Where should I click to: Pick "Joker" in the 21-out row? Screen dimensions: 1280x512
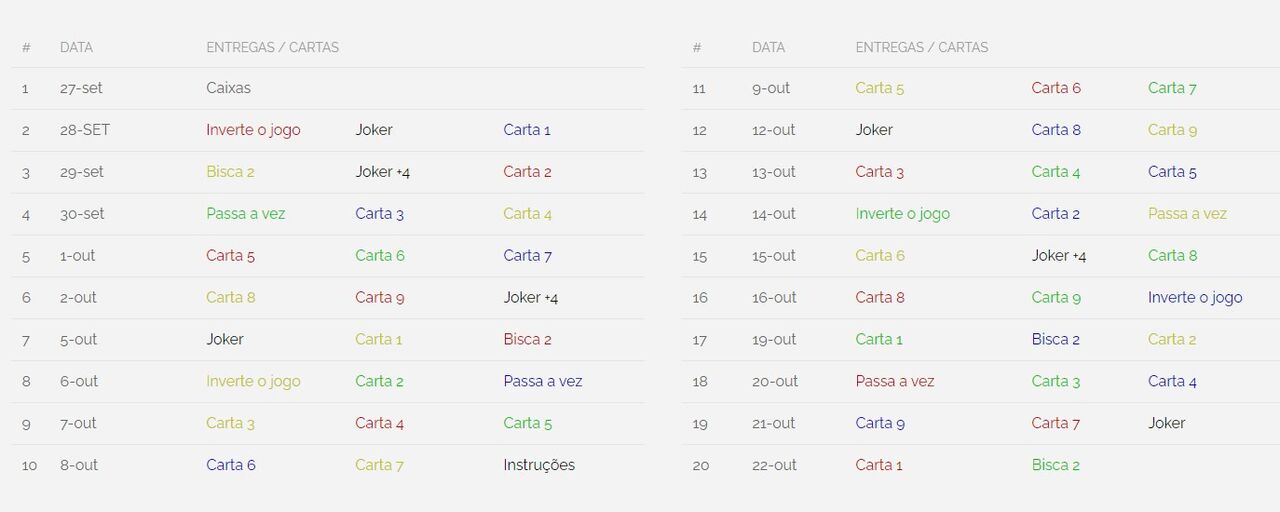(1166, 424)
